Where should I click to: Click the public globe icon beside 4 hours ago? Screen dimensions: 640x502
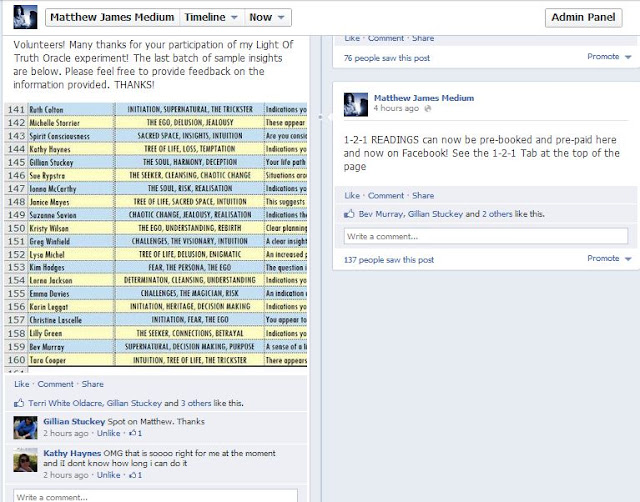[427, 109]
